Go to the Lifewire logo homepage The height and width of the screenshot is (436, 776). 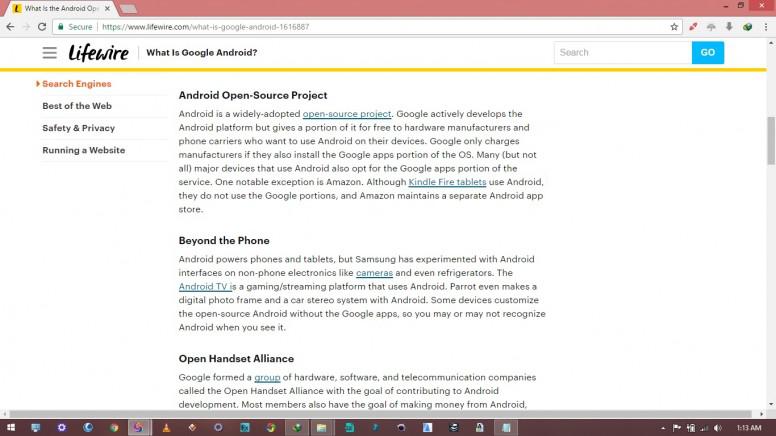(x=98, y=52)
